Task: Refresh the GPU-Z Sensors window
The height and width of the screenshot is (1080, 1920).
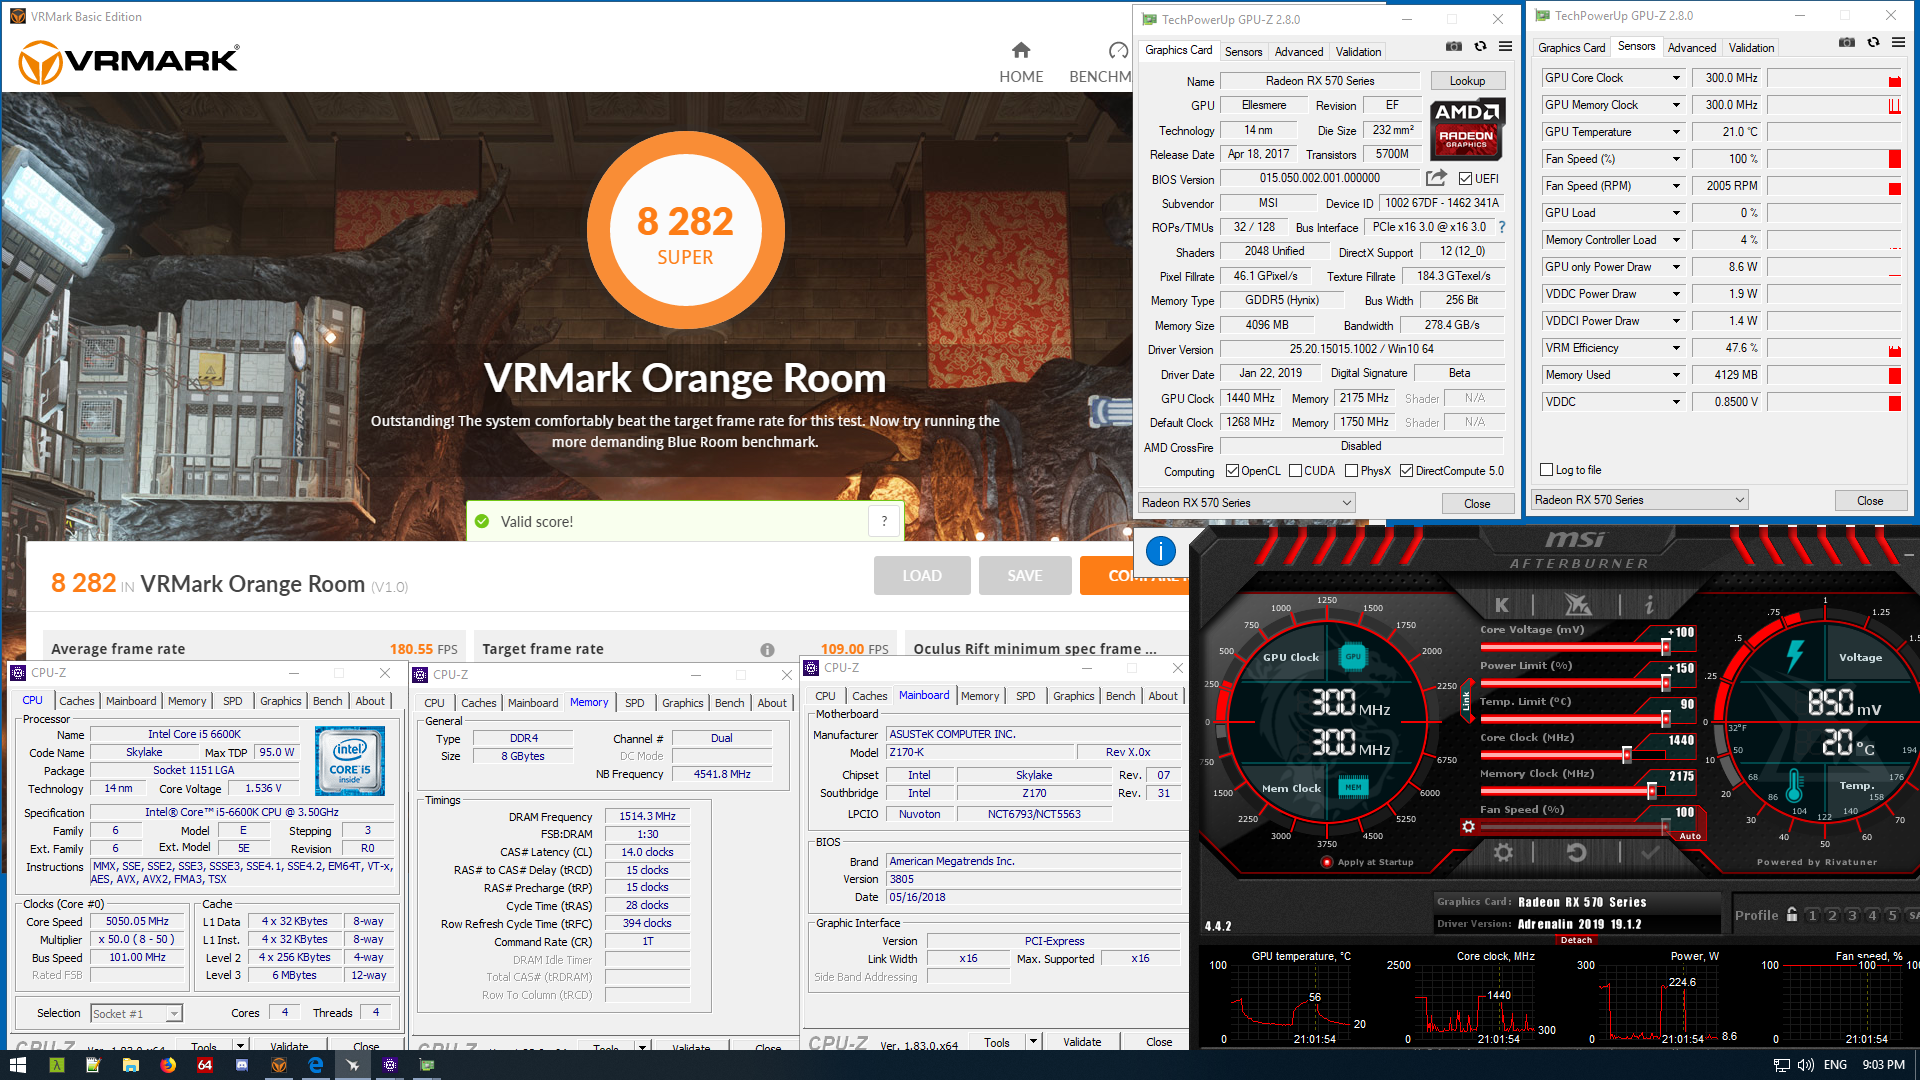Action: [1873, 42]
